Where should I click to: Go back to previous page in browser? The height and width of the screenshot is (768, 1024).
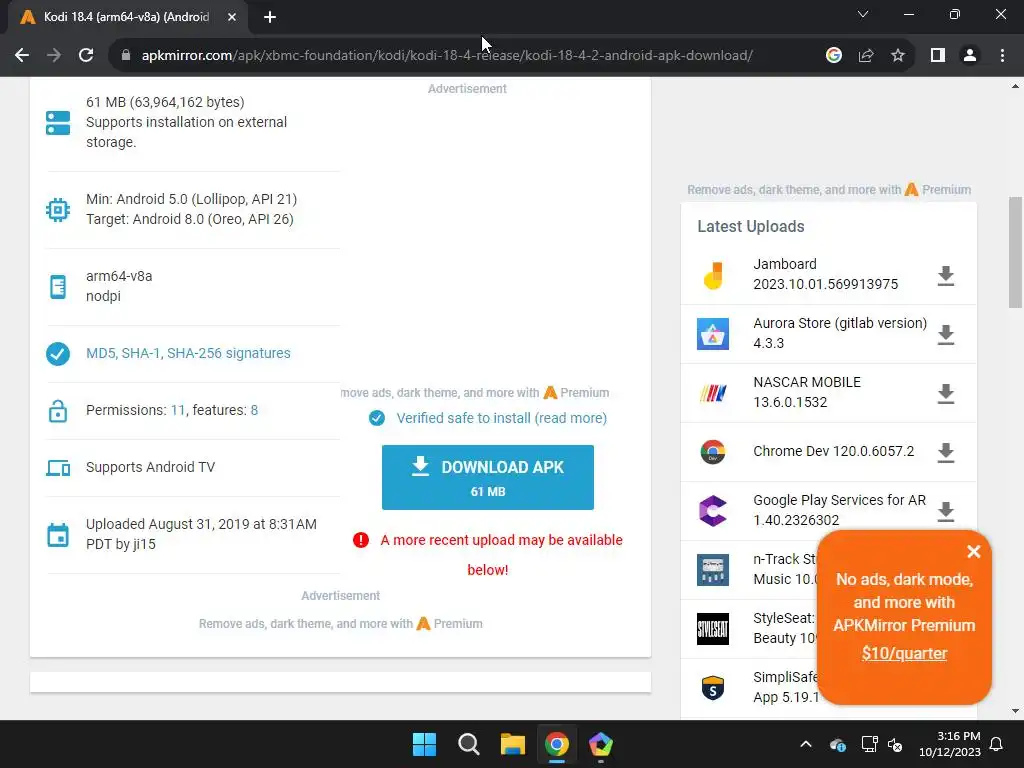point(22,56)
